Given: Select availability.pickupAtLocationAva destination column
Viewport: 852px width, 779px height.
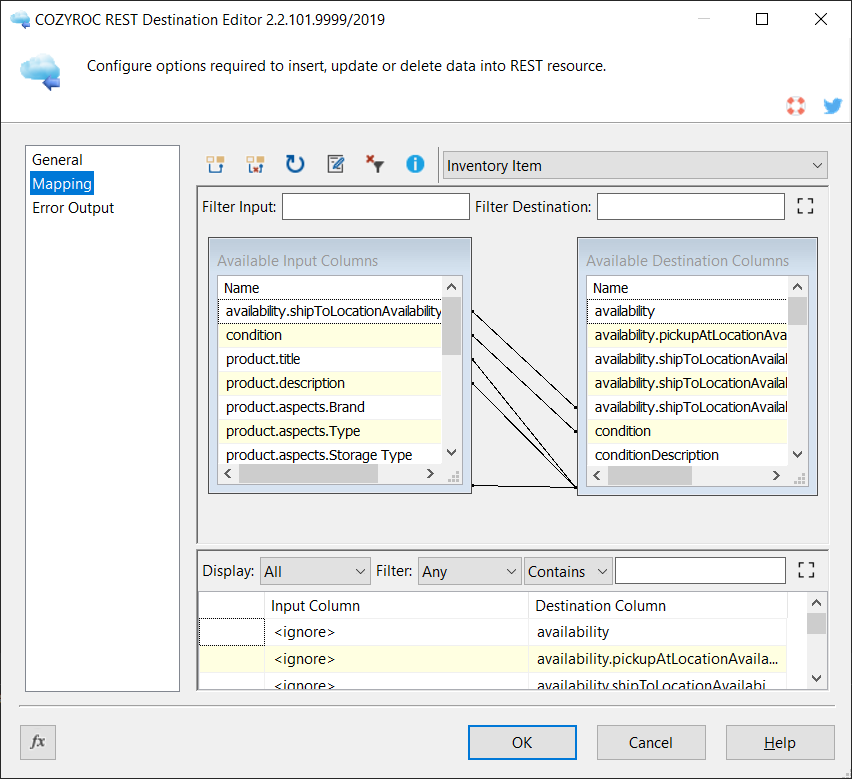Looking at the screenshot, I should tap(687, 335).
